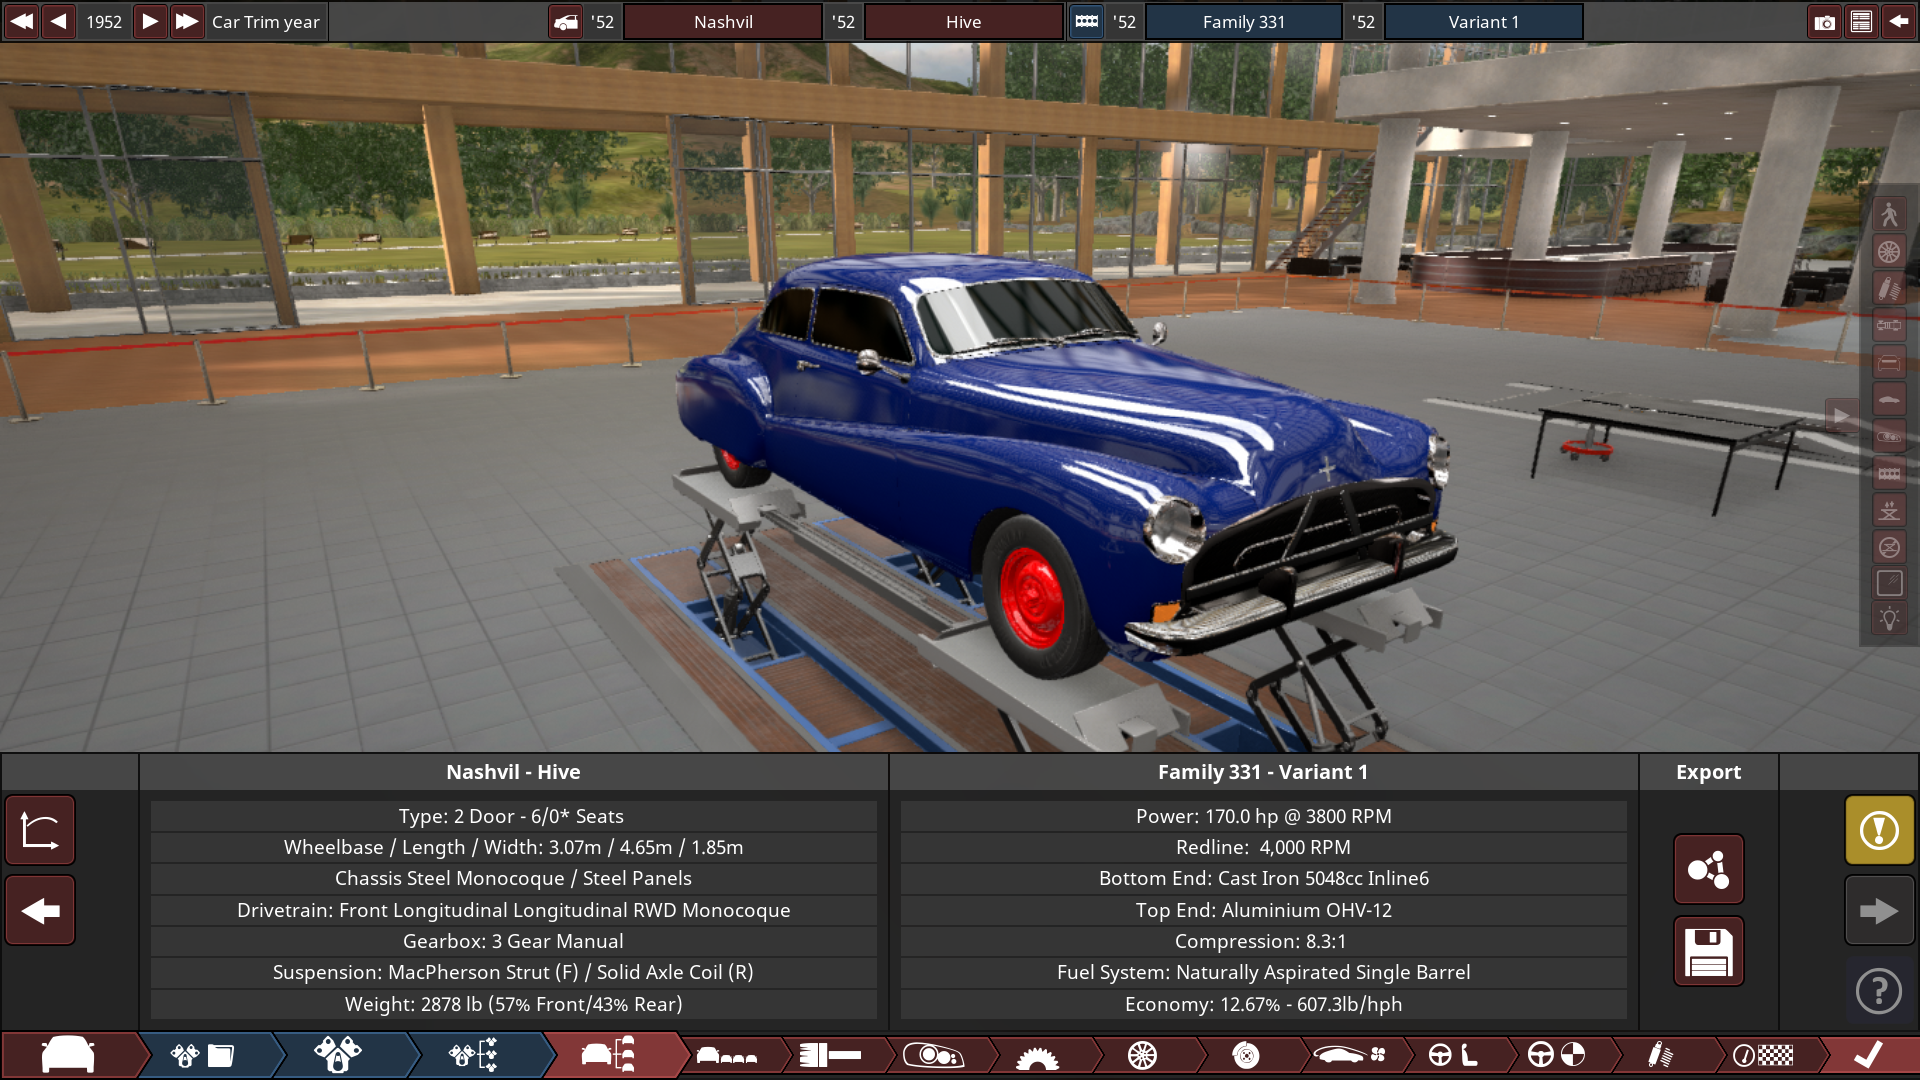This screenshot has width=1920, height=1080.
Task: Take a screenshot with camera icon
Action: click(1824, 21)
